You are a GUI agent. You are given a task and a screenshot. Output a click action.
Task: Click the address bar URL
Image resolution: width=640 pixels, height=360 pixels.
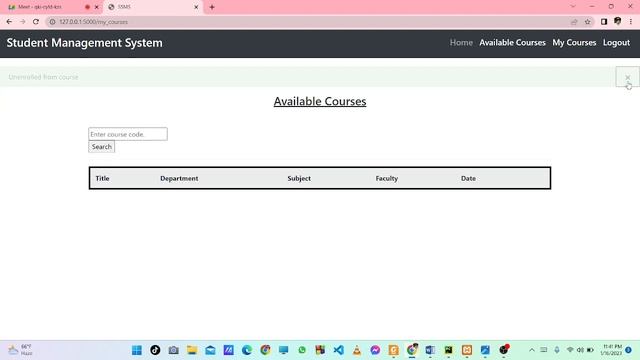coord(93,22)
